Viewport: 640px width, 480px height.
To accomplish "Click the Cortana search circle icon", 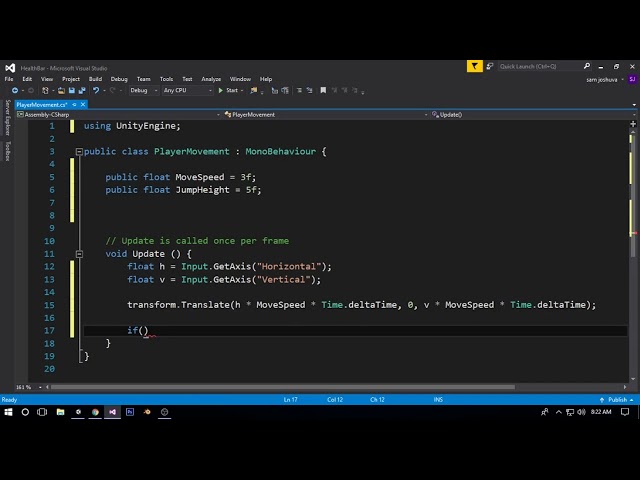I will coord(25,412).
